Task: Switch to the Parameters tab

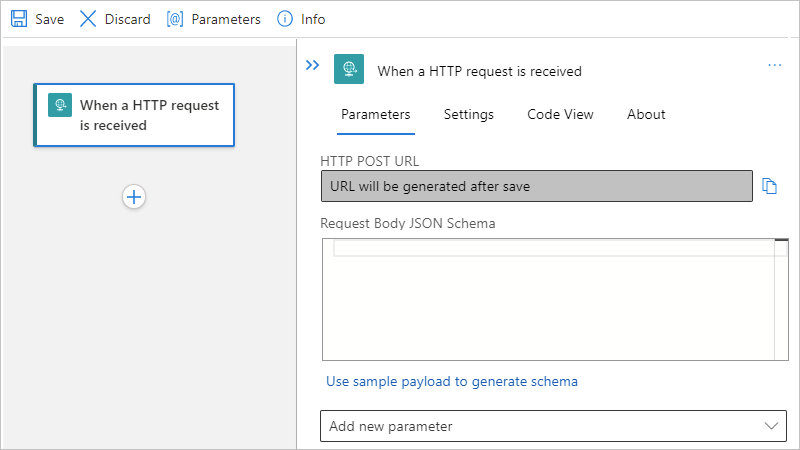Action: pyautogui.click(x=375, y=115)
